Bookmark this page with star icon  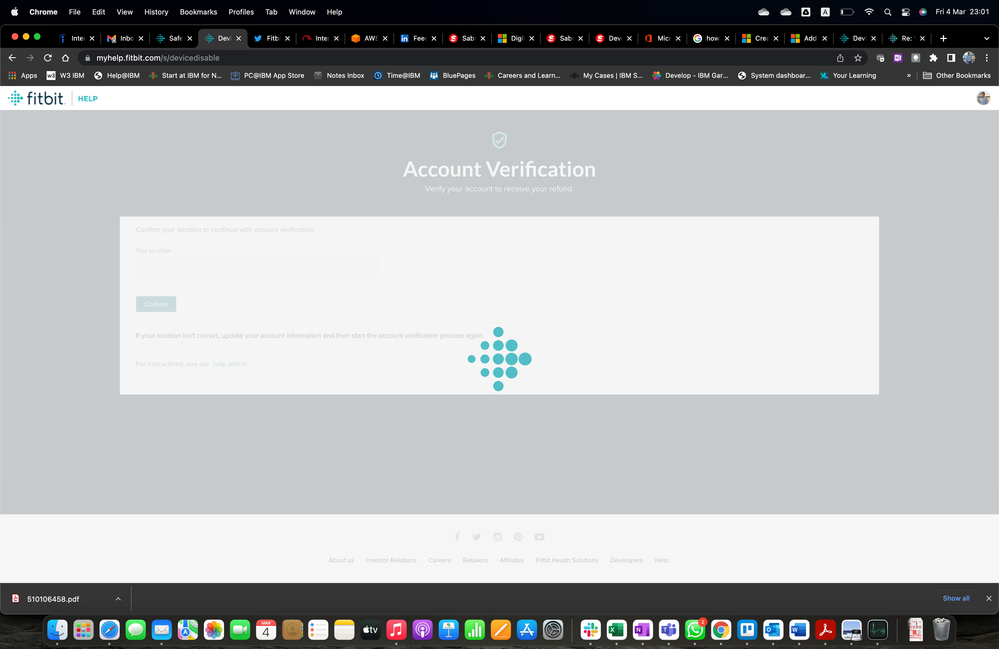pos(858,58)
